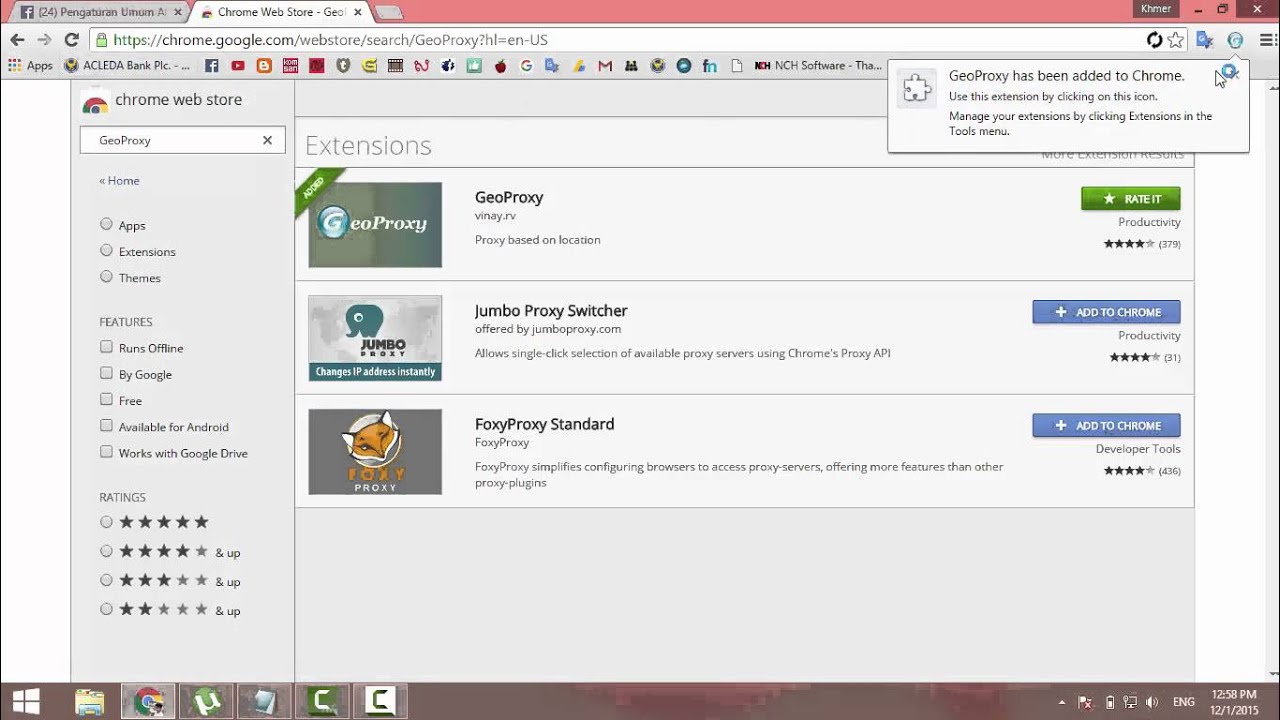Open the red apple bookmark icon
This screenshot has width=1280, height=720.
pos(500,66)
